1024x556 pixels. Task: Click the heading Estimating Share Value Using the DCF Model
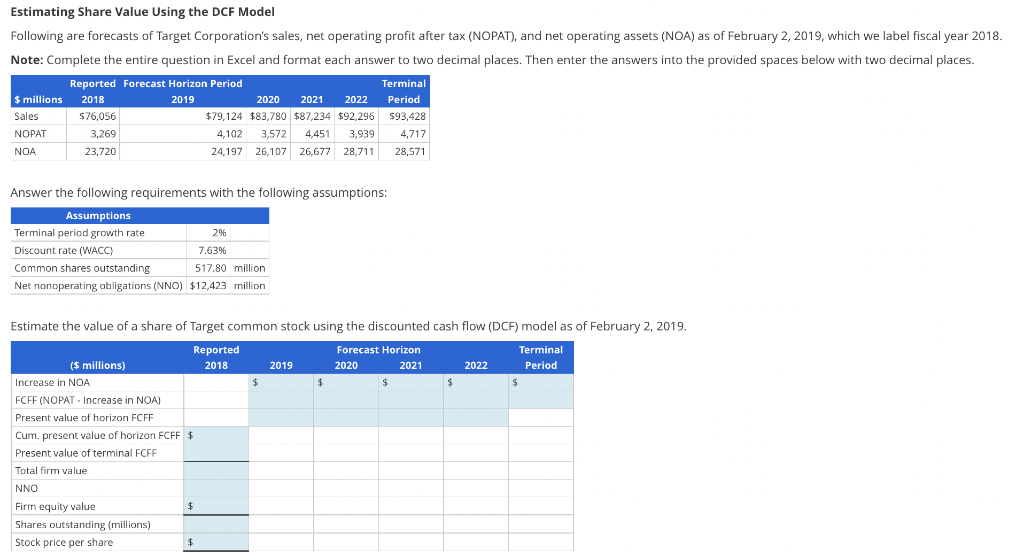click(142, 12)
